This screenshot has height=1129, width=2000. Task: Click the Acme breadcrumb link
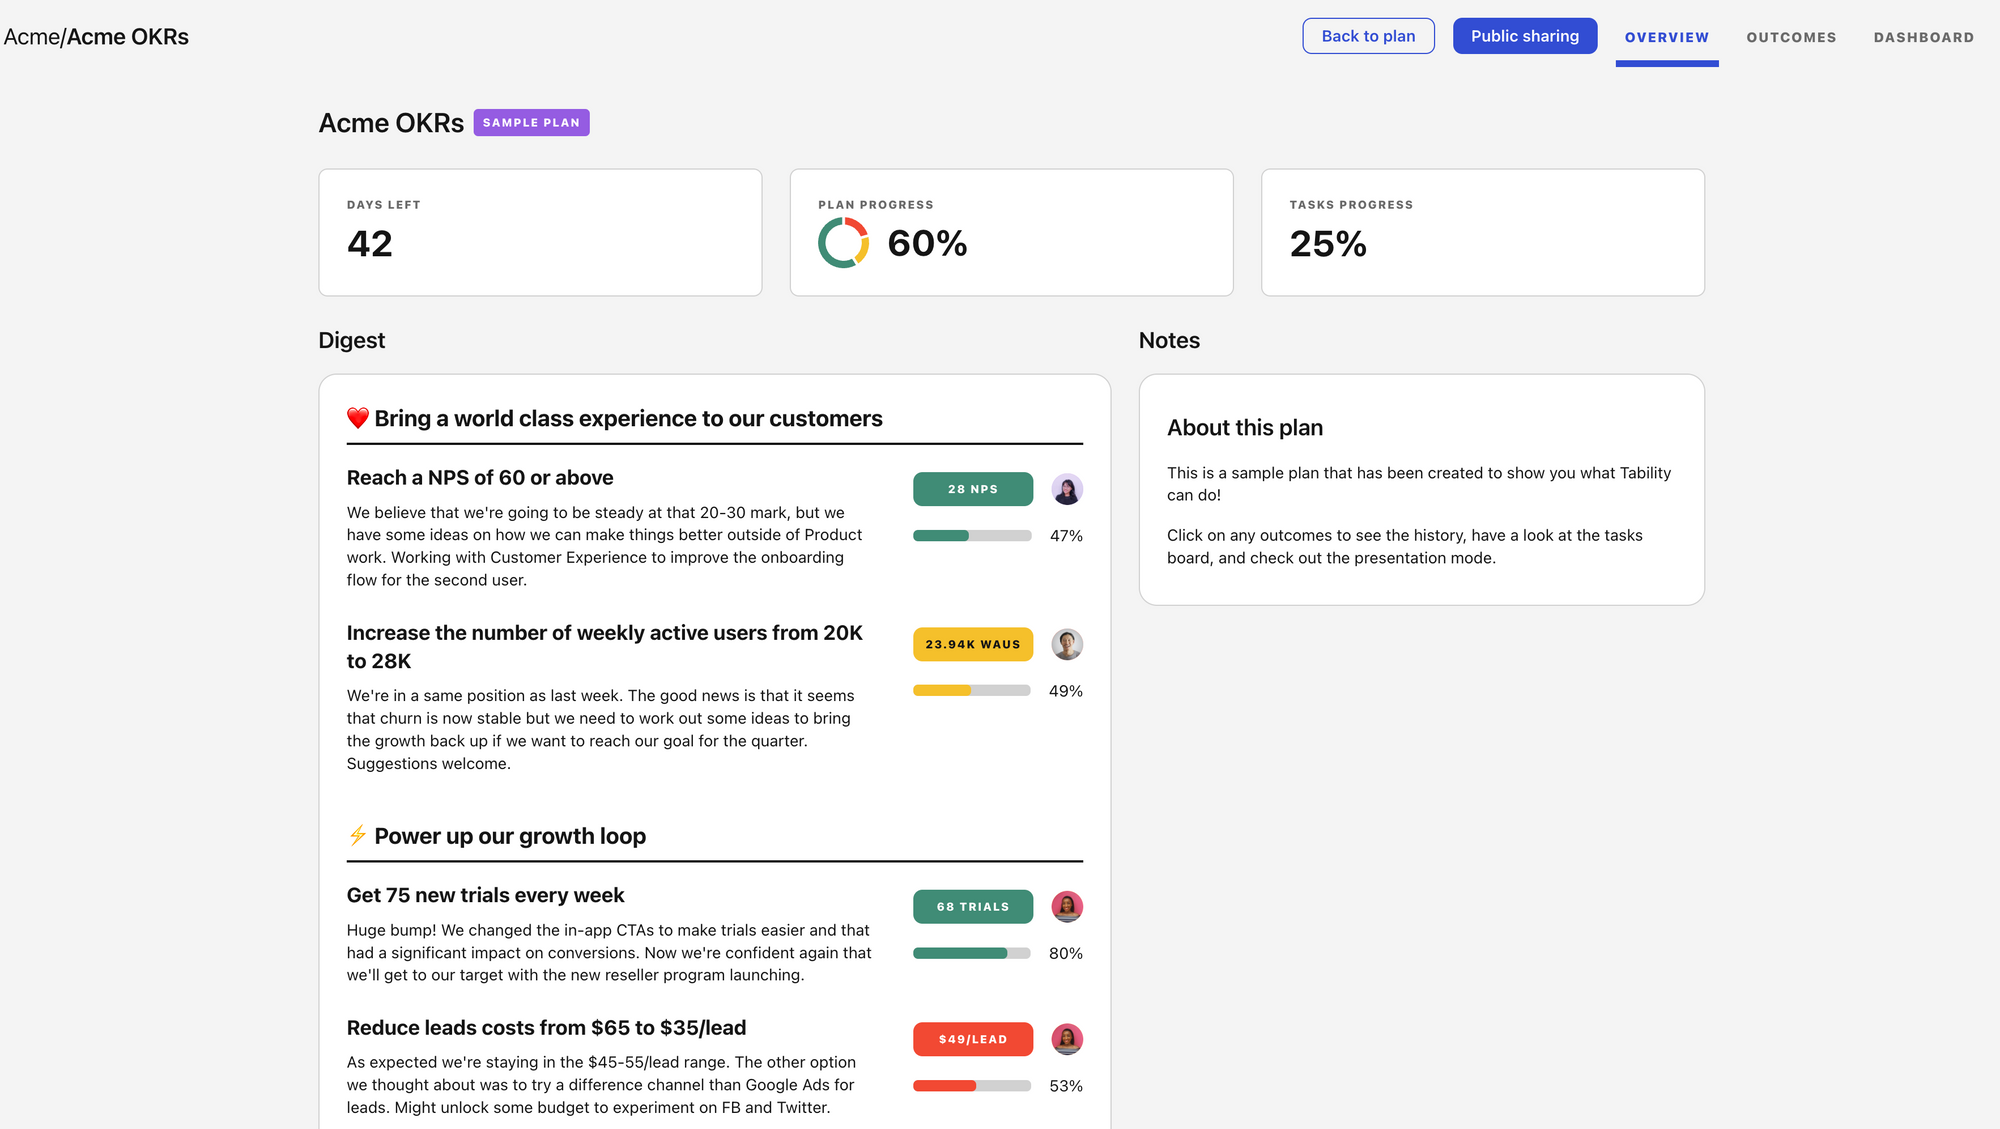(x=31, y=37)
